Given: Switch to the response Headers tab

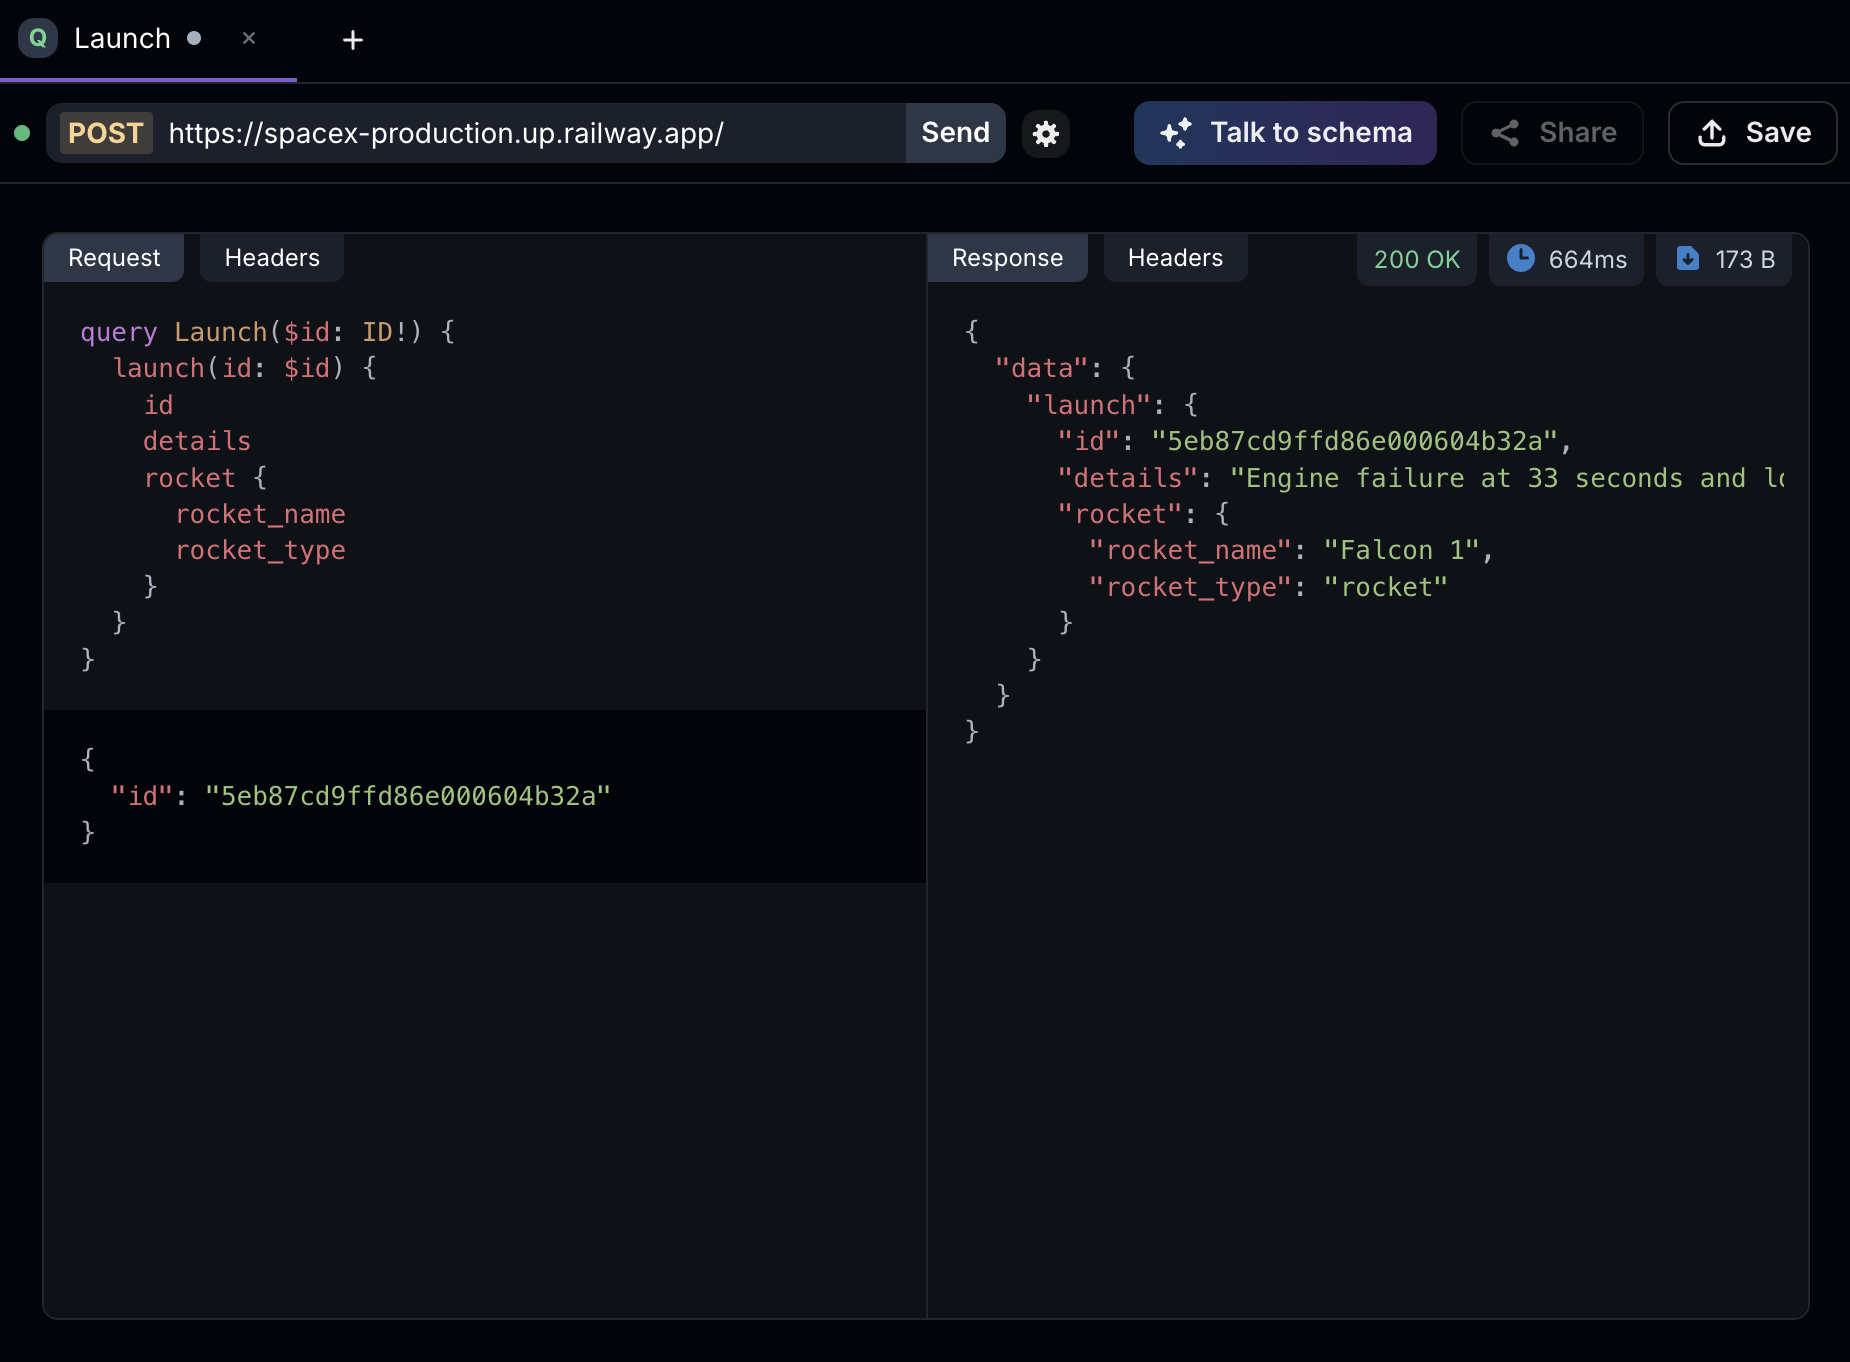Looking at the screenshot, I should (1175, 257).
